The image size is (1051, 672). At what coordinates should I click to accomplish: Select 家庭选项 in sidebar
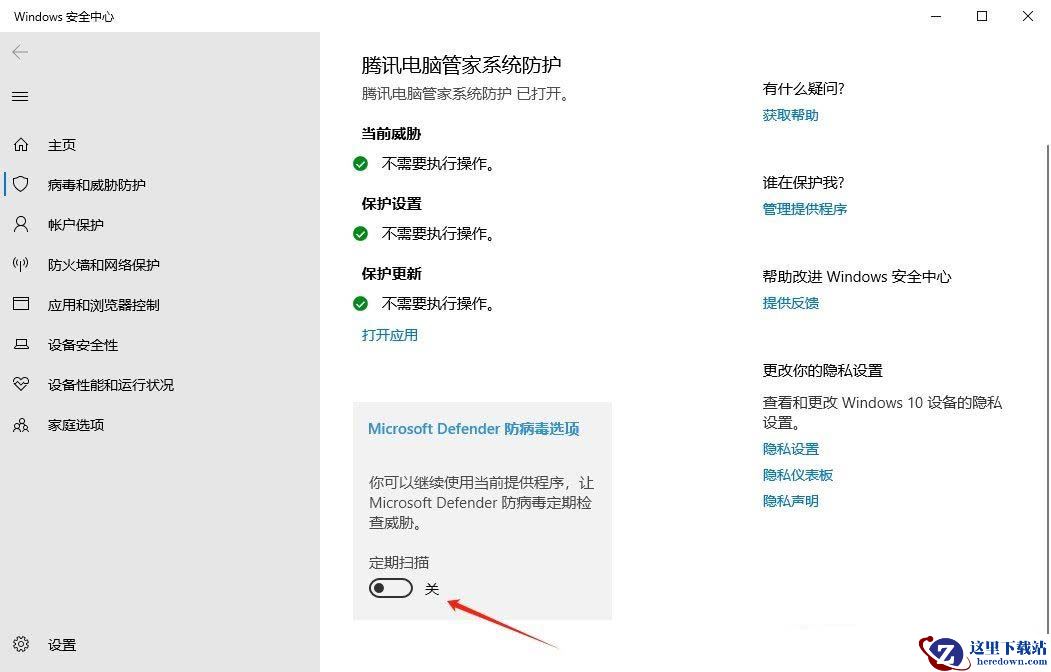76,425
